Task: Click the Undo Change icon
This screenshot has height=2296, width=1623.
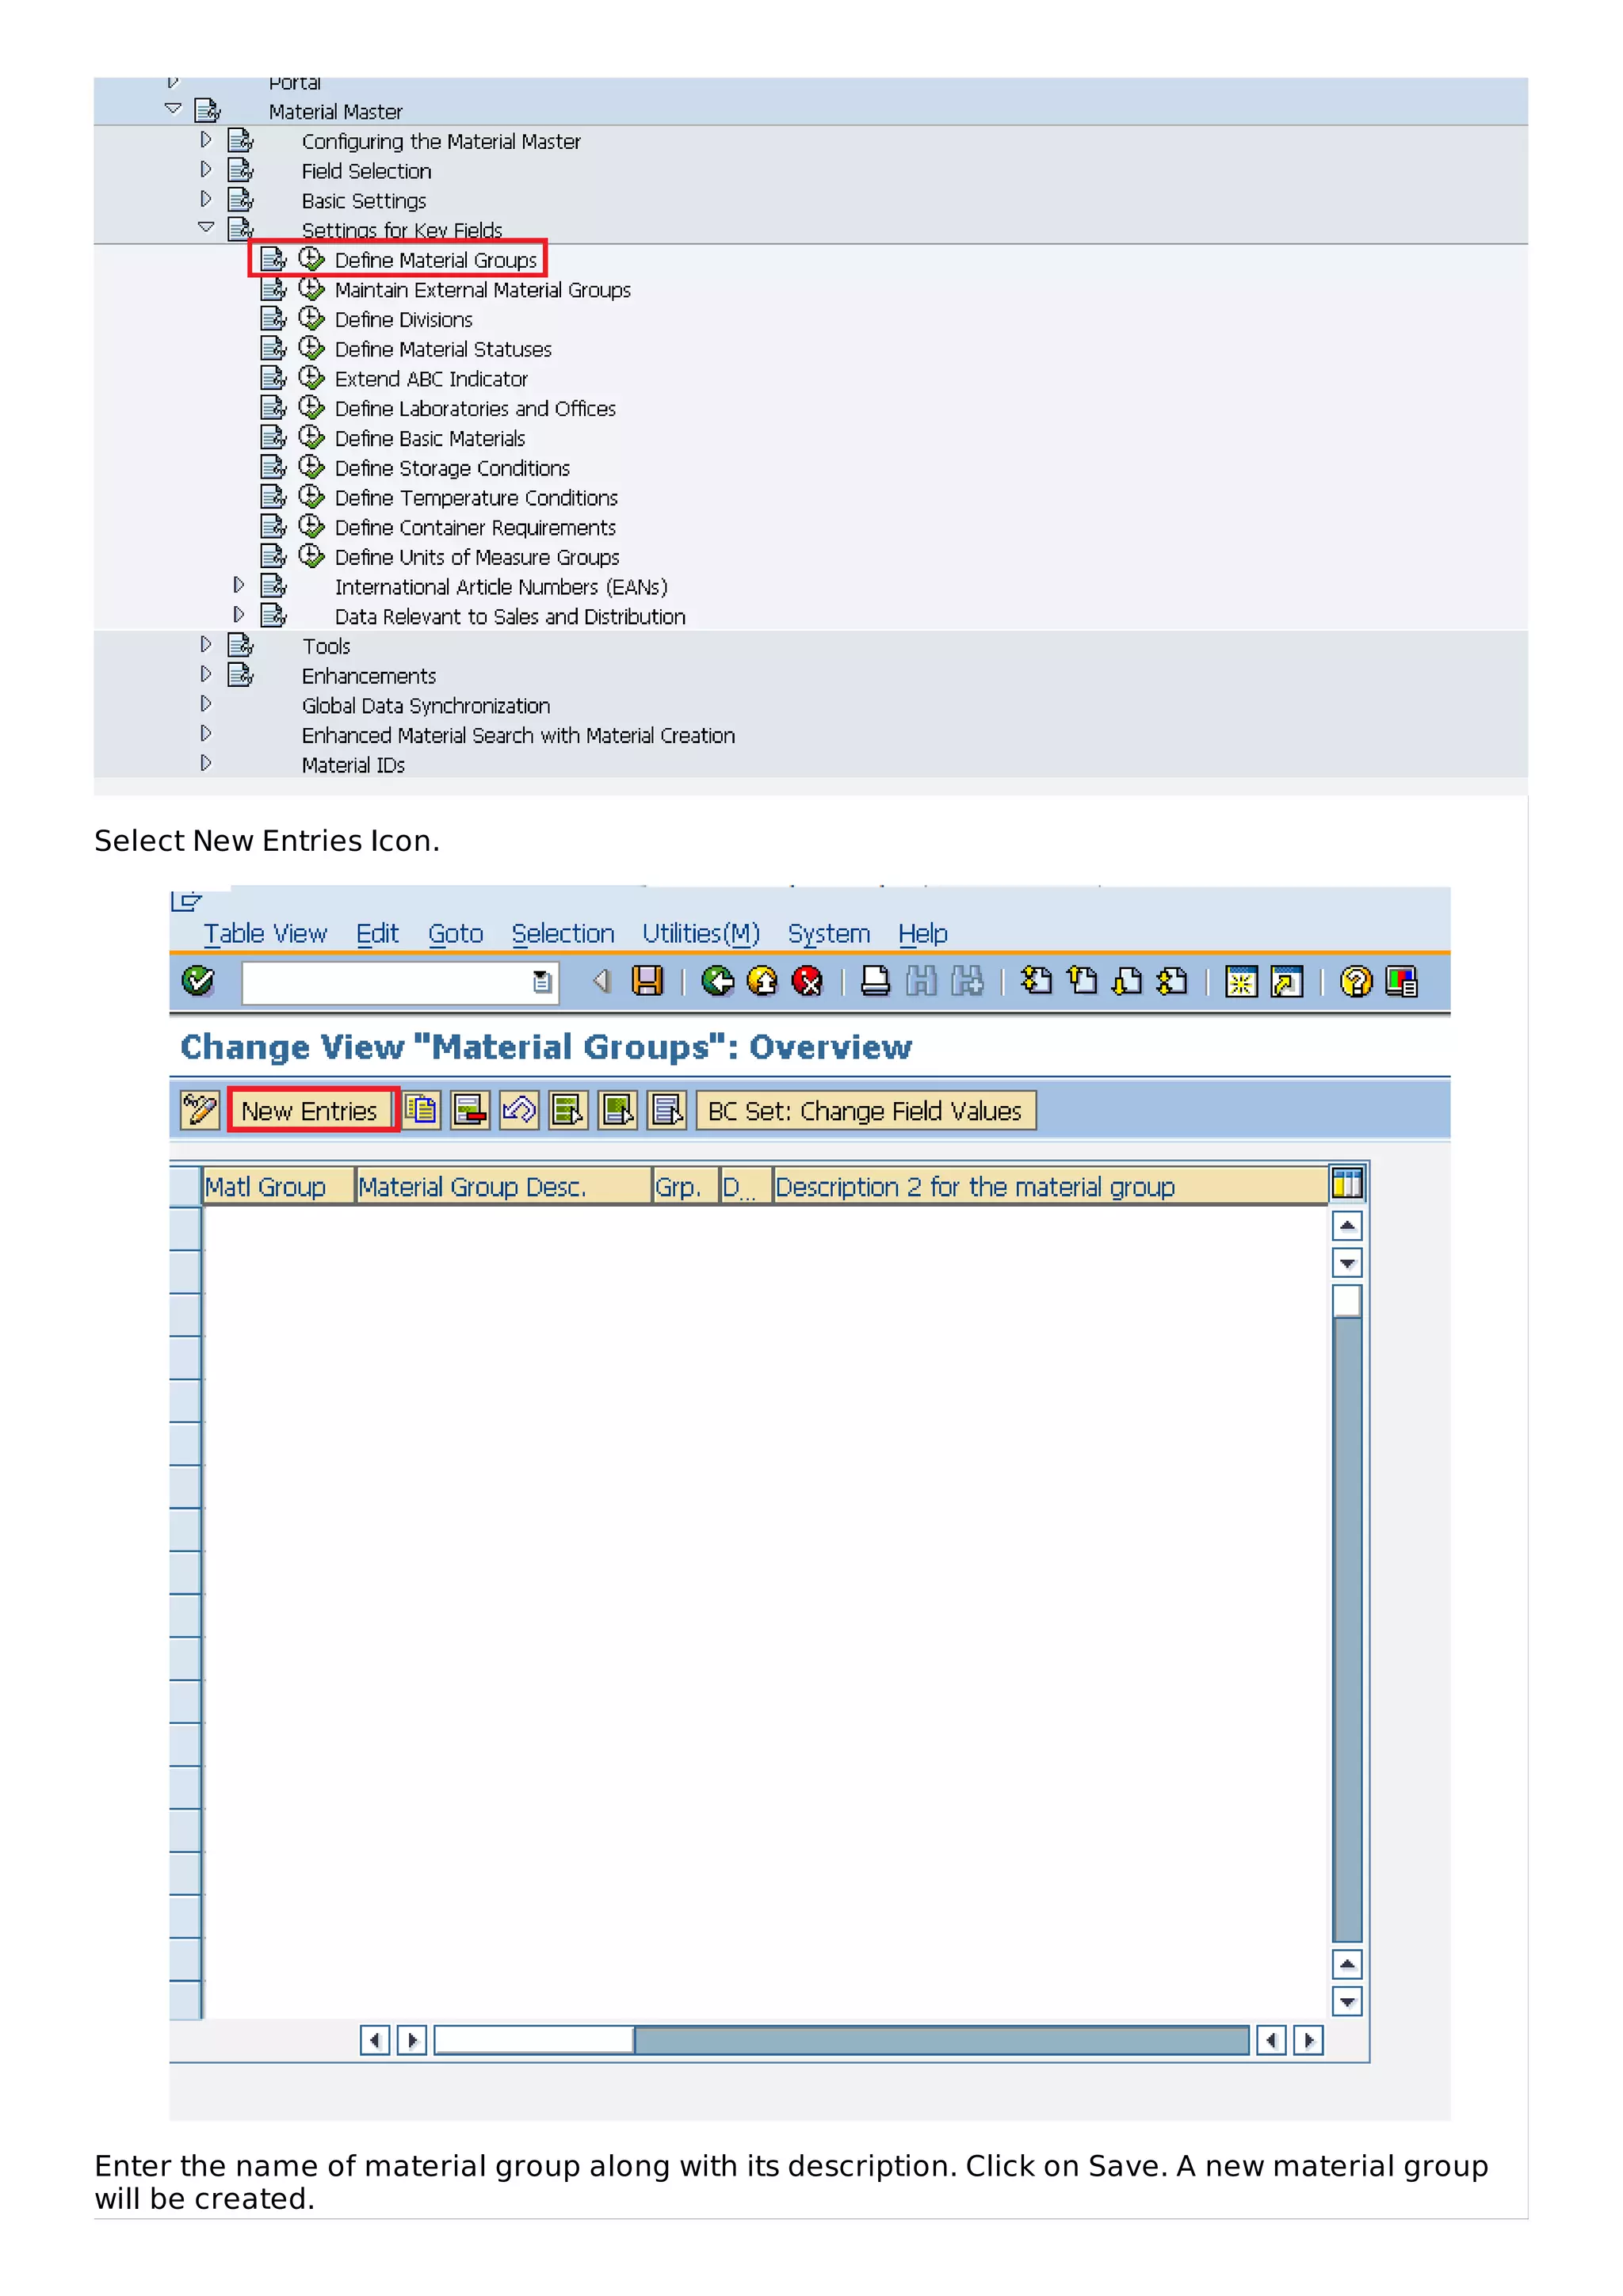Action: [519, 1110]
